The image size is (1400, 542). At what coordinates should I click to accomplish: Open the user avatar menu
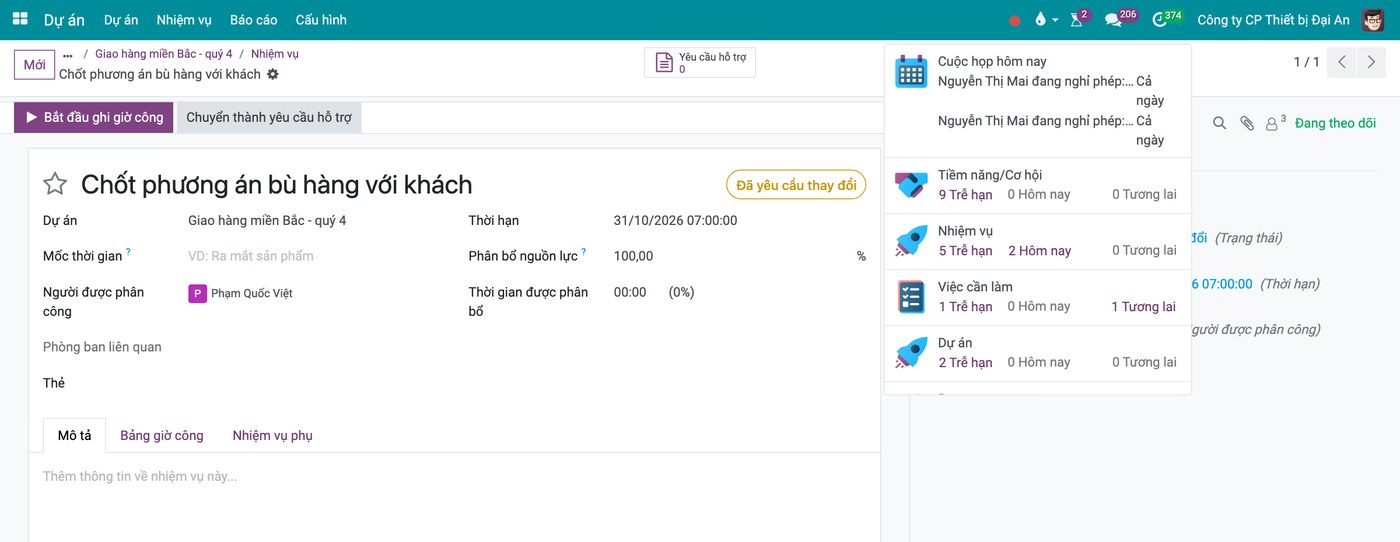[1374, 20]
